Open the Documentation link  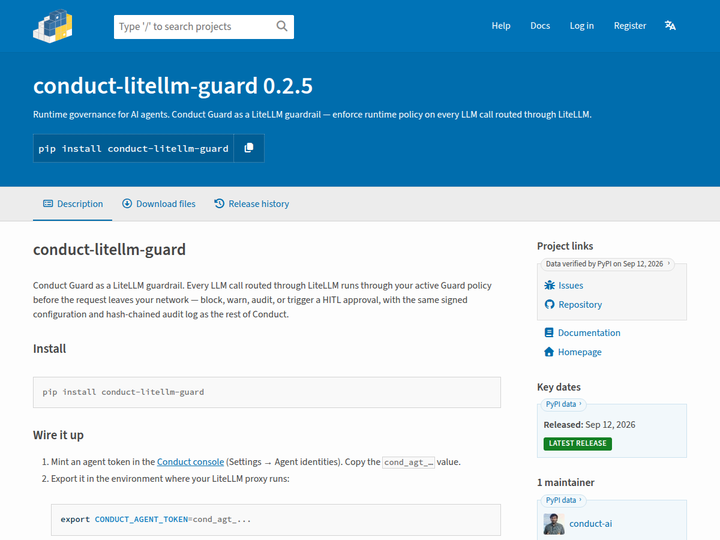pyautogui.click(x=589, y=332)
